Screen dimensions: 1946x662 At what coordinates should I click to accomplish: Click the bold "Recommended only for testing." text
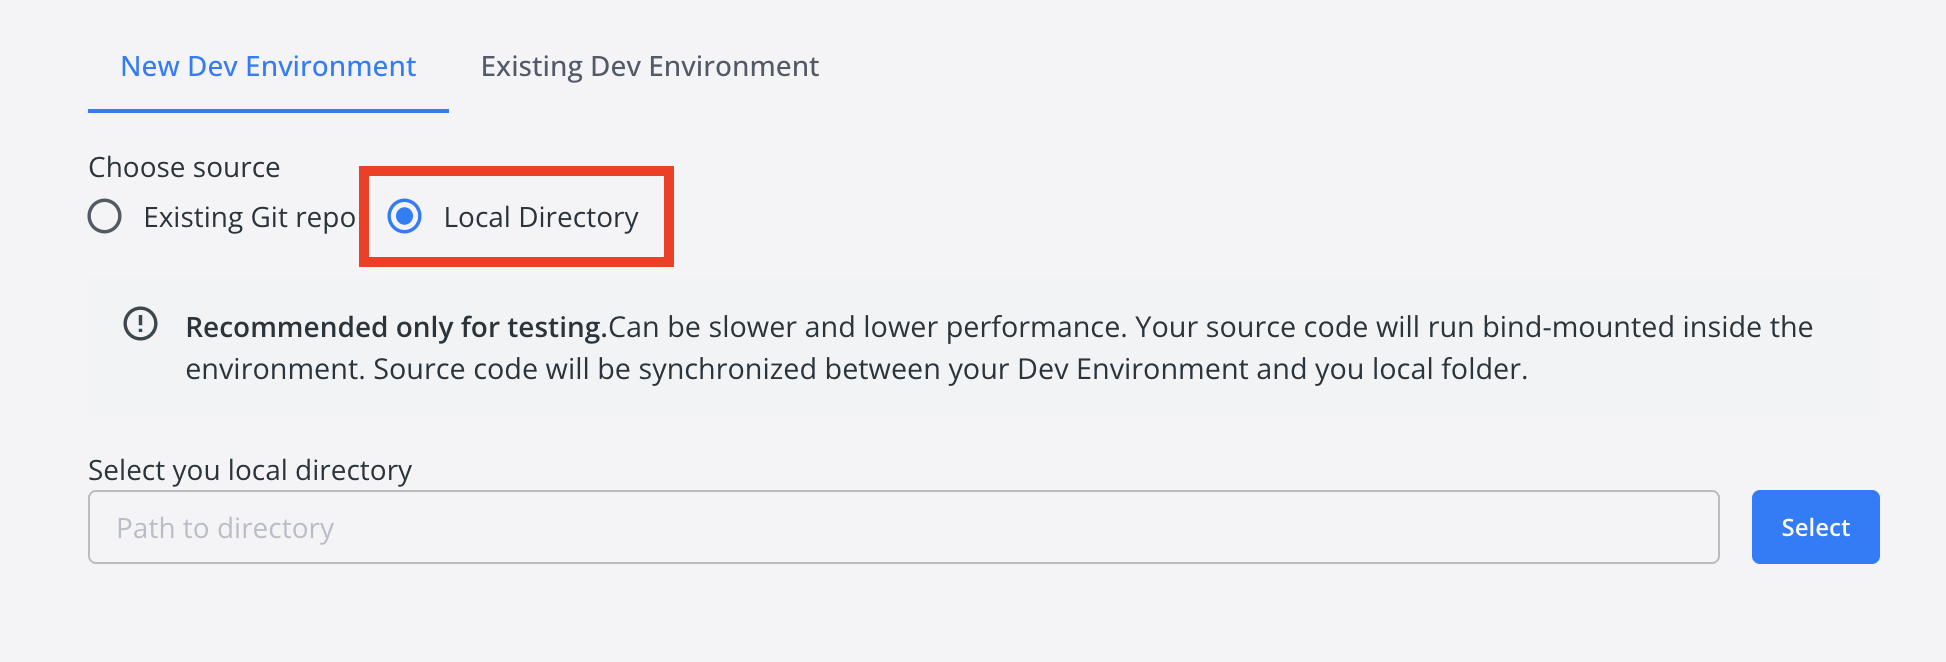(x=396, y=327)
